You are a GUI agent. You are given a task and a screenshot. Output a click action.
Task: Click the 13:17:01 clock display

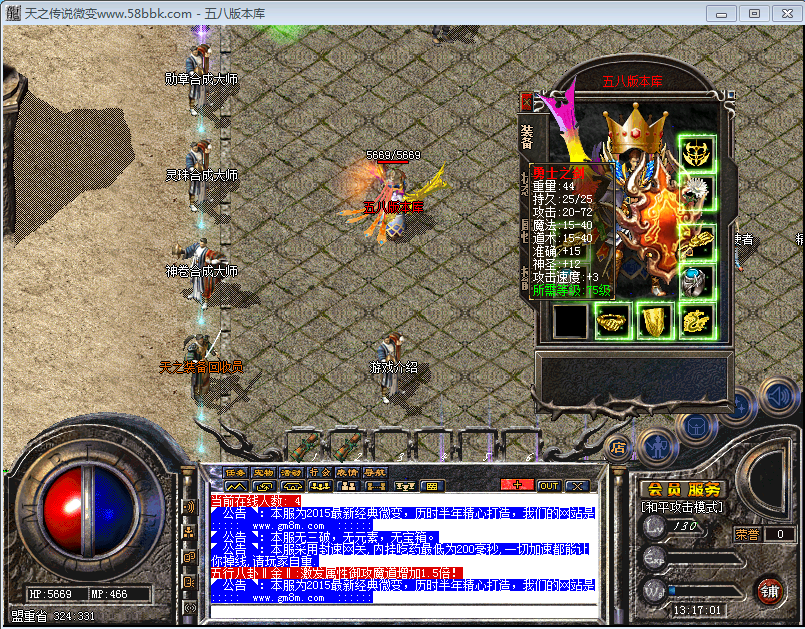click(x=697, y=610)
